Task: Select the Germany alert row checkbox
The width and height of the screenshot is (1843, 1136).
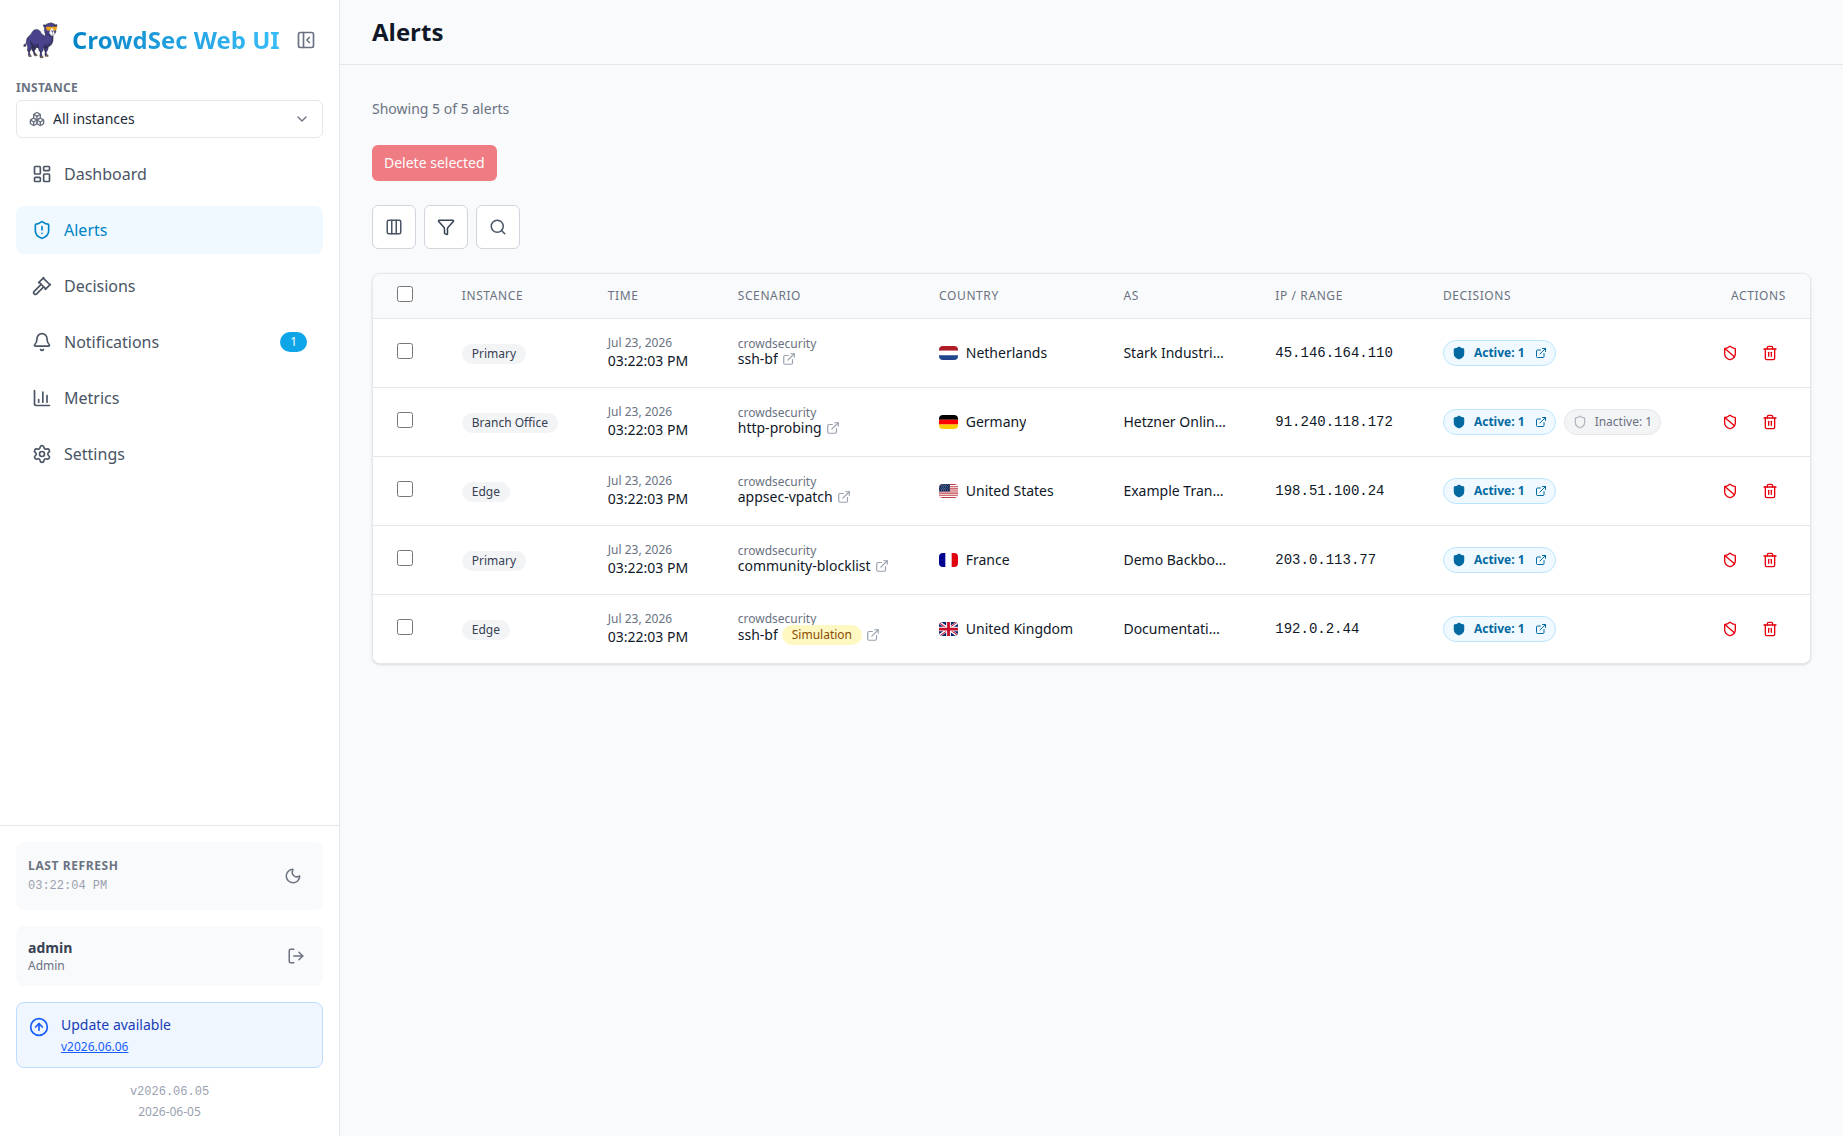Action: pyautogui.click(x=405, y=420)
